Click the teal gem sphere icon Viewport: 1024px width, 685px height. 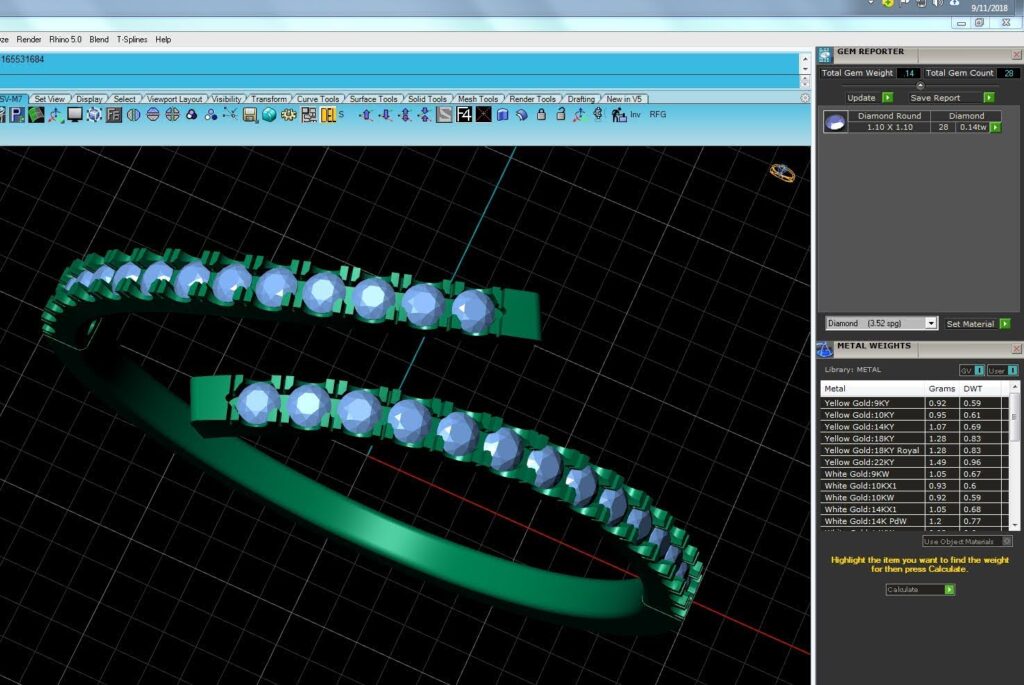tap(269, 115)
